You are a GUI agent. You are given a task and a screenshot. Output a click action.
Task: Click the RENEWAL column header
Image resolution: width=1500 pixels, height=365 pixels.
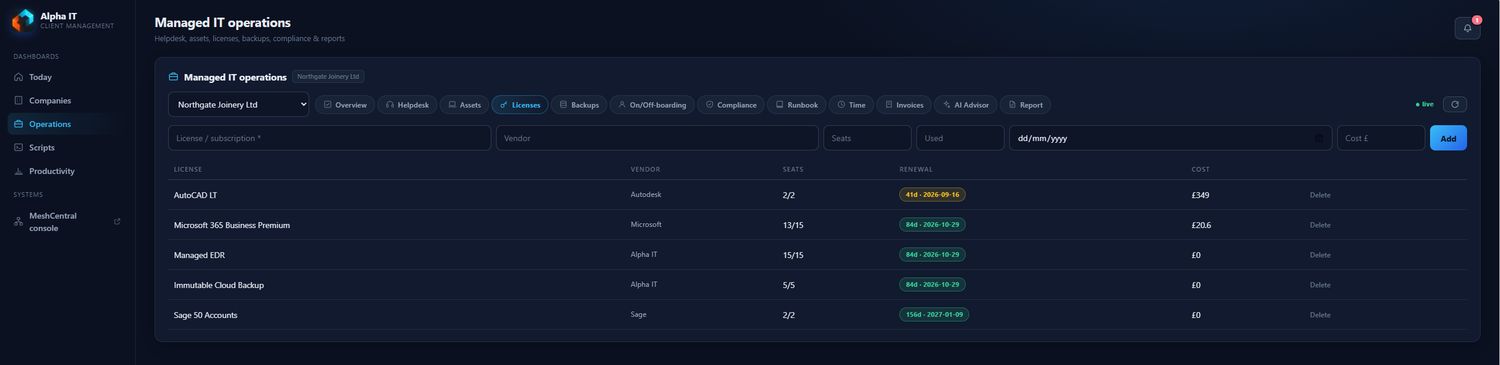[916, 169]
